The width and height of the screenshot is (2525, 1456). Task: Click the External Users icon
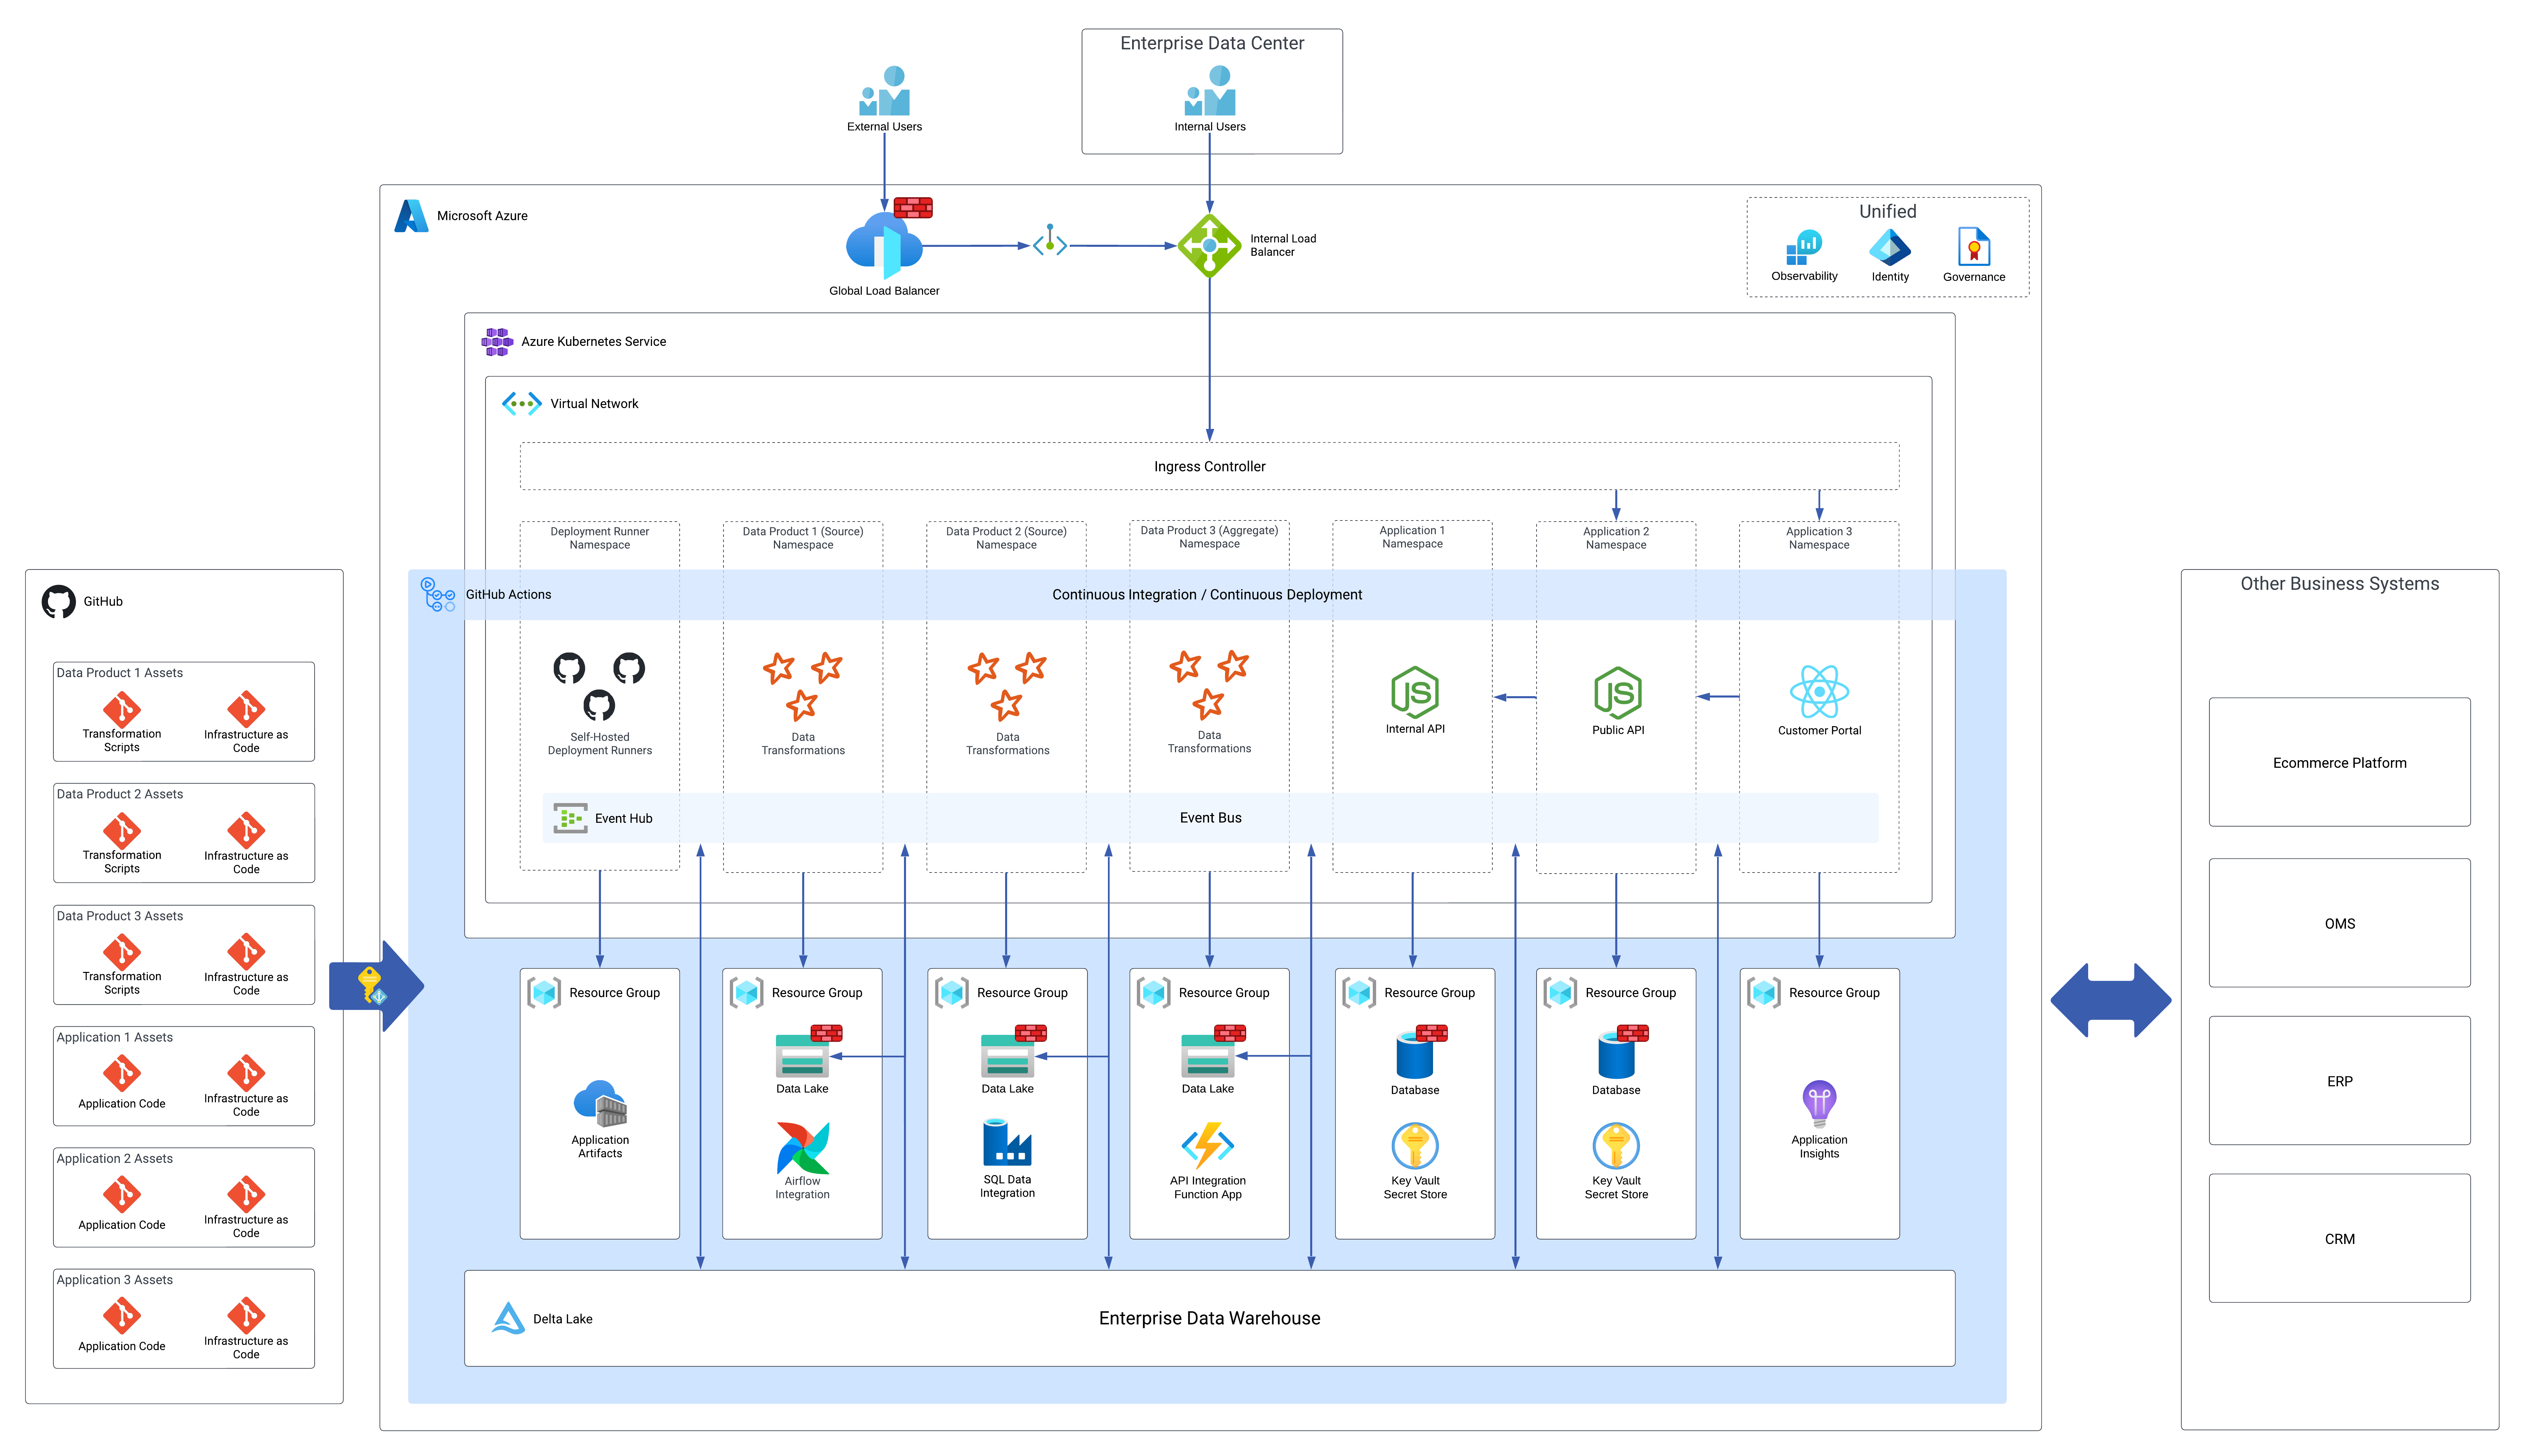tap(884, 91)
